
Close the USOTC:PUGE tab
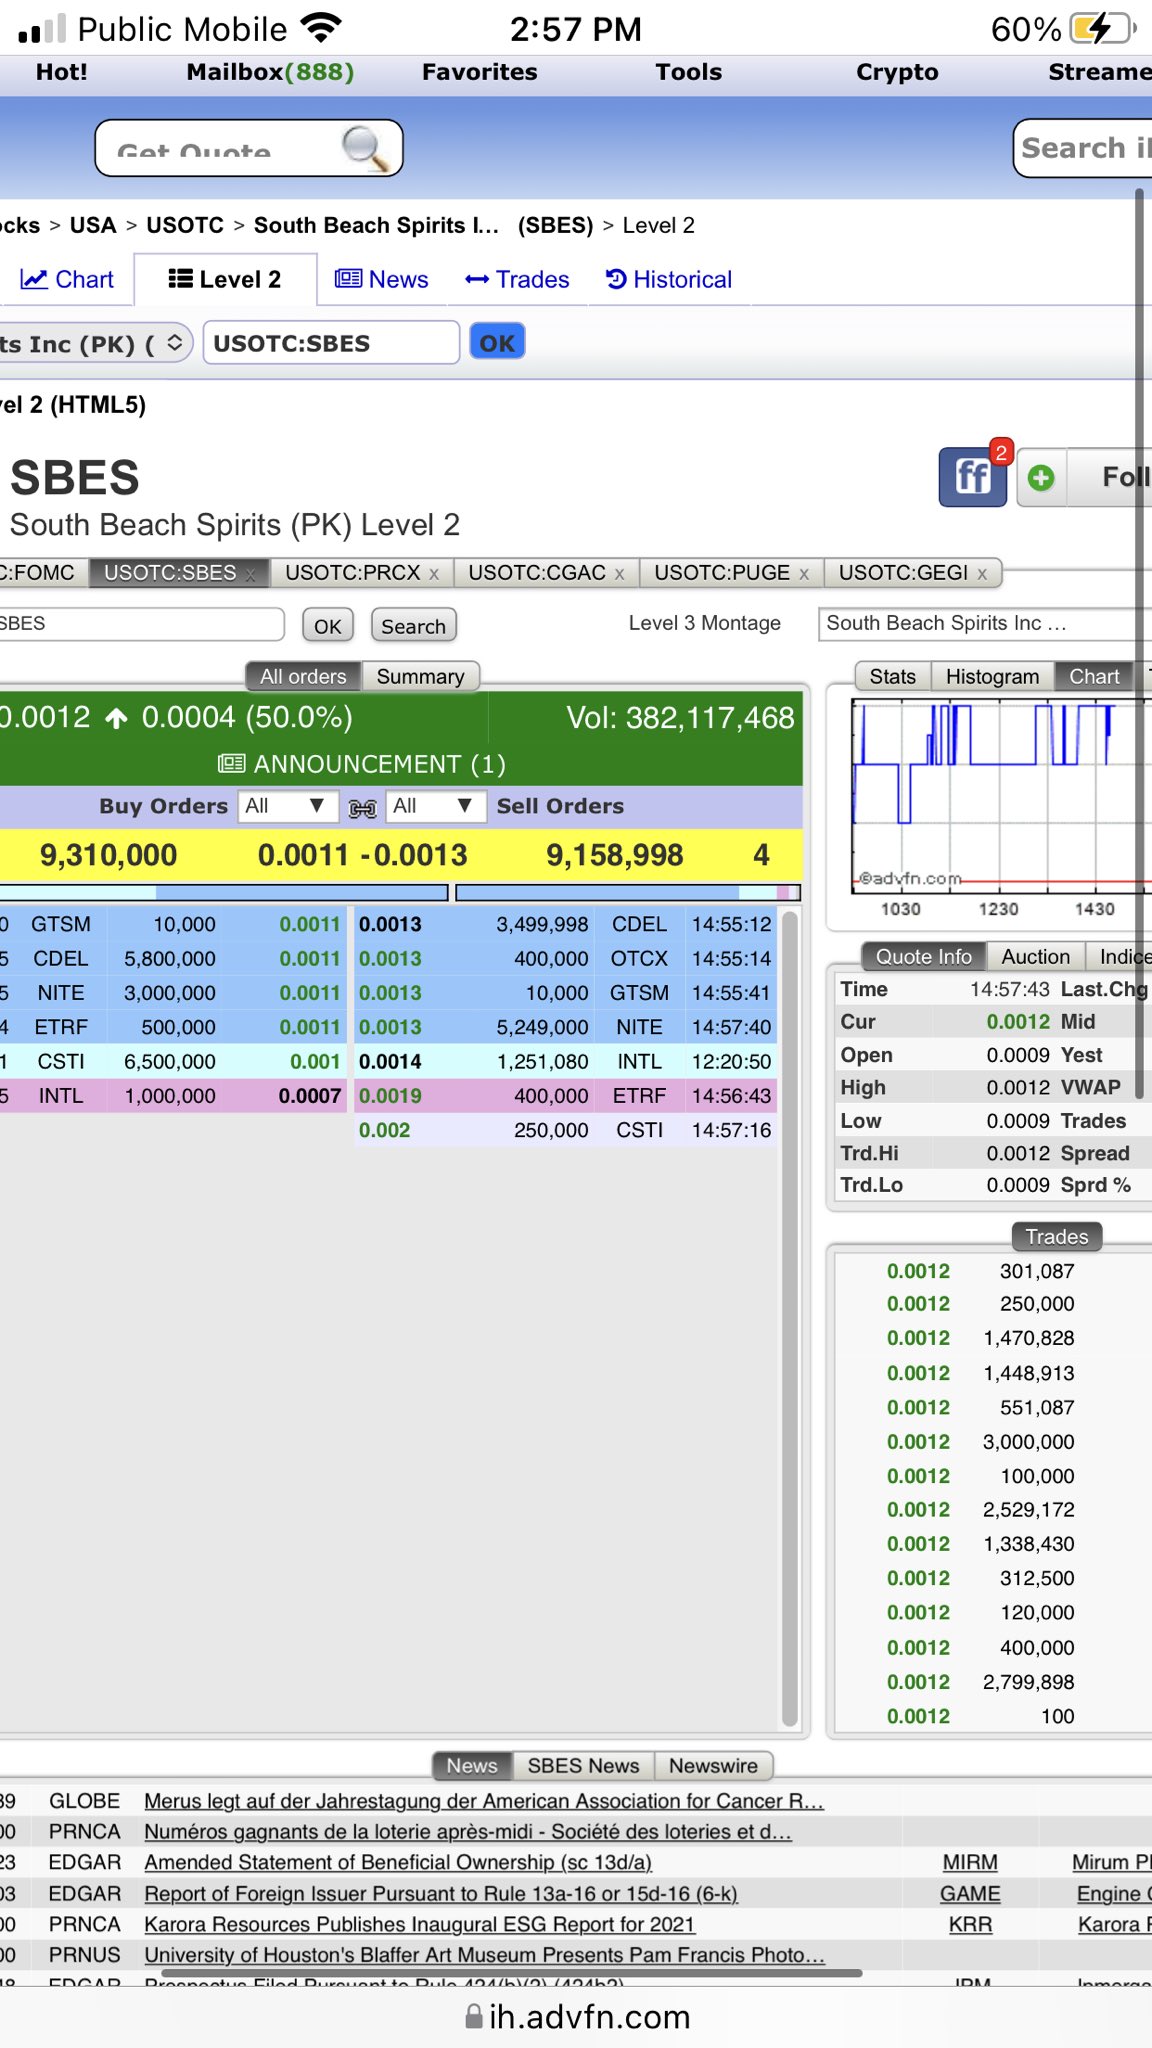(x=804, y=574)
